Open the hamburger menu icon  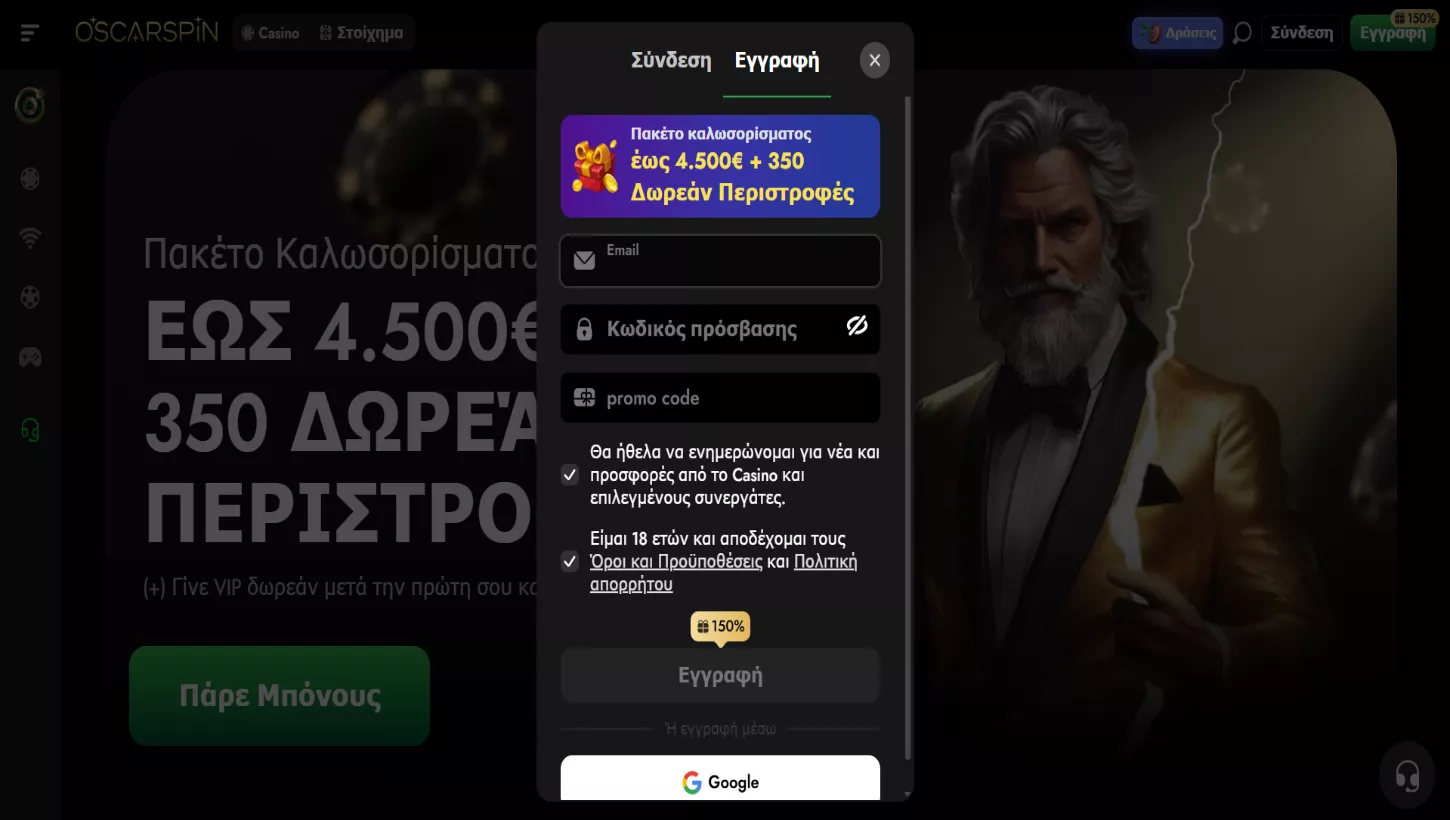30,33
